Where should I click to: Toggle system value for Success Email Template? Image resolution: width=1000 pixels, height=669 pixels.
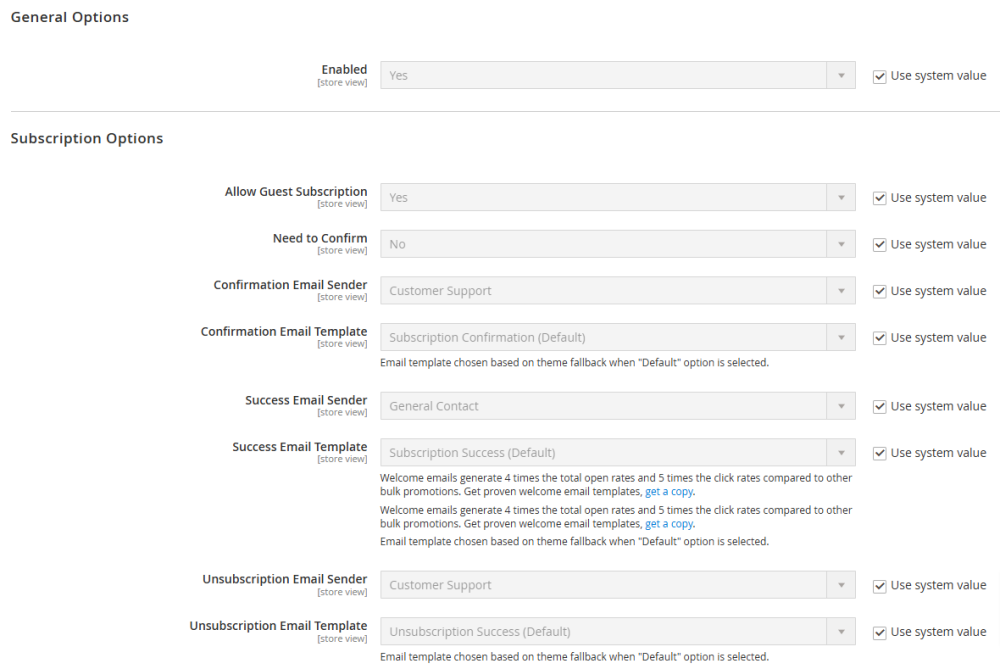[x=880, y=453]
